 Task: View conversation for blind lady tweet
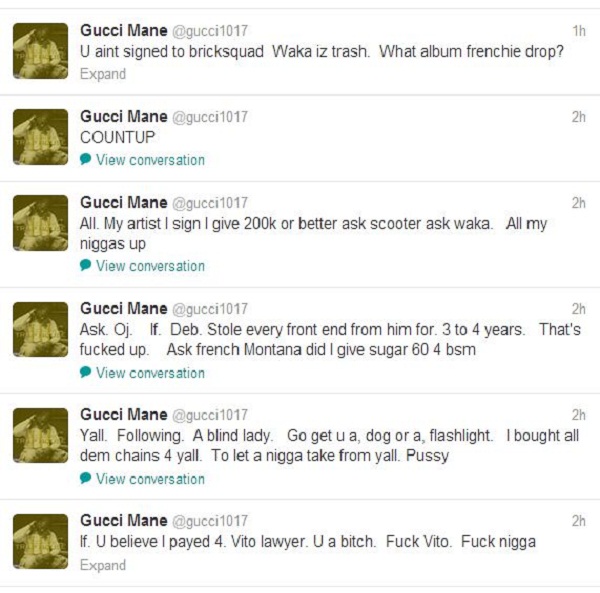(150, 479)
